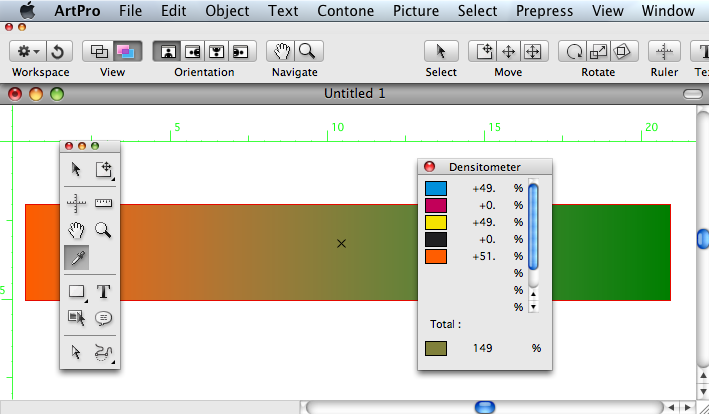Expand the freehand path tool flyout
The image size is (709, 414).
pyautogui.click(x=104, y=353)
